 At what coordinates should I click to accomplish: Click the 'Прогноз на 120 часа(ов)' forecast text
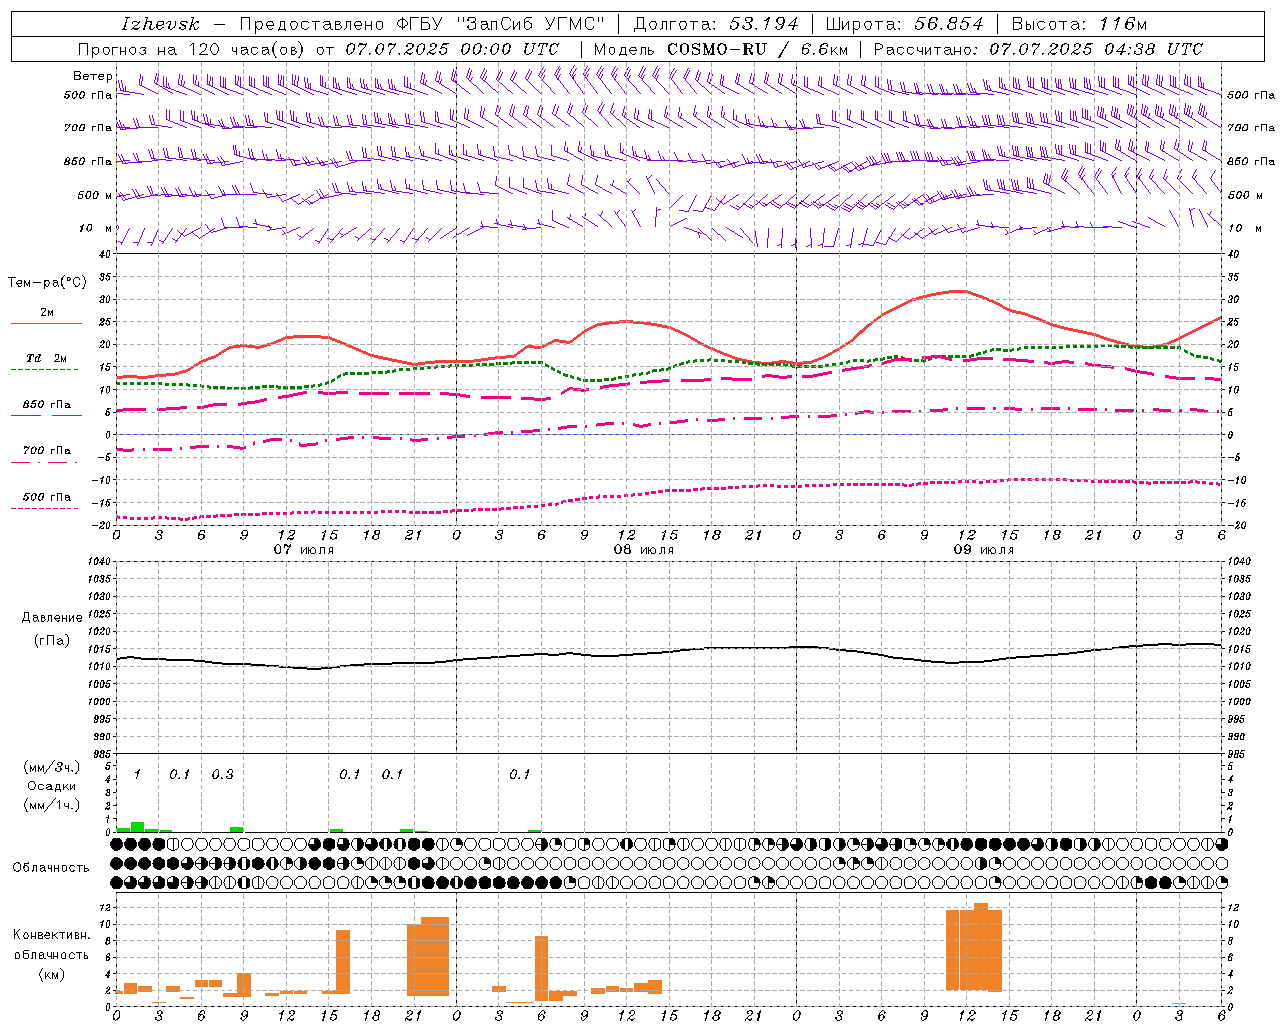click(x=192, y=49)
